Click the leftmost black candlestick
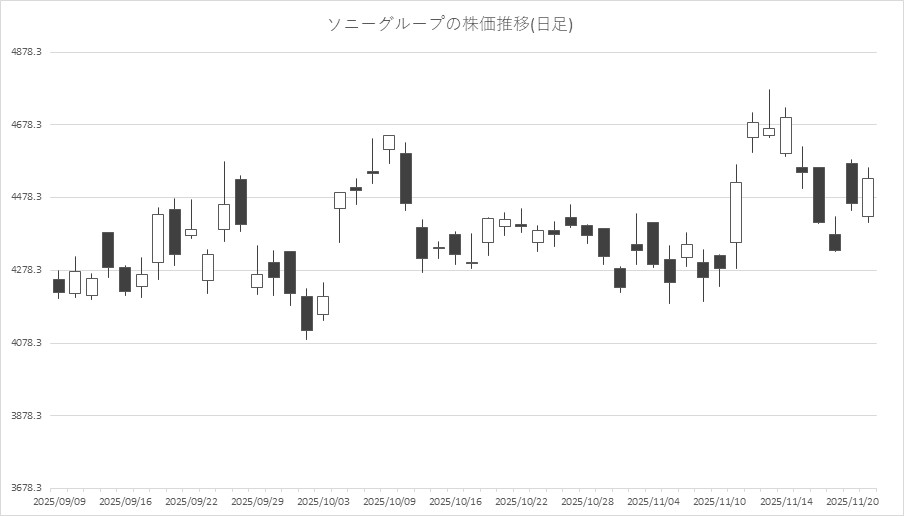The height and width of the screenshot is (516, 904). click(x=59, y=285)
